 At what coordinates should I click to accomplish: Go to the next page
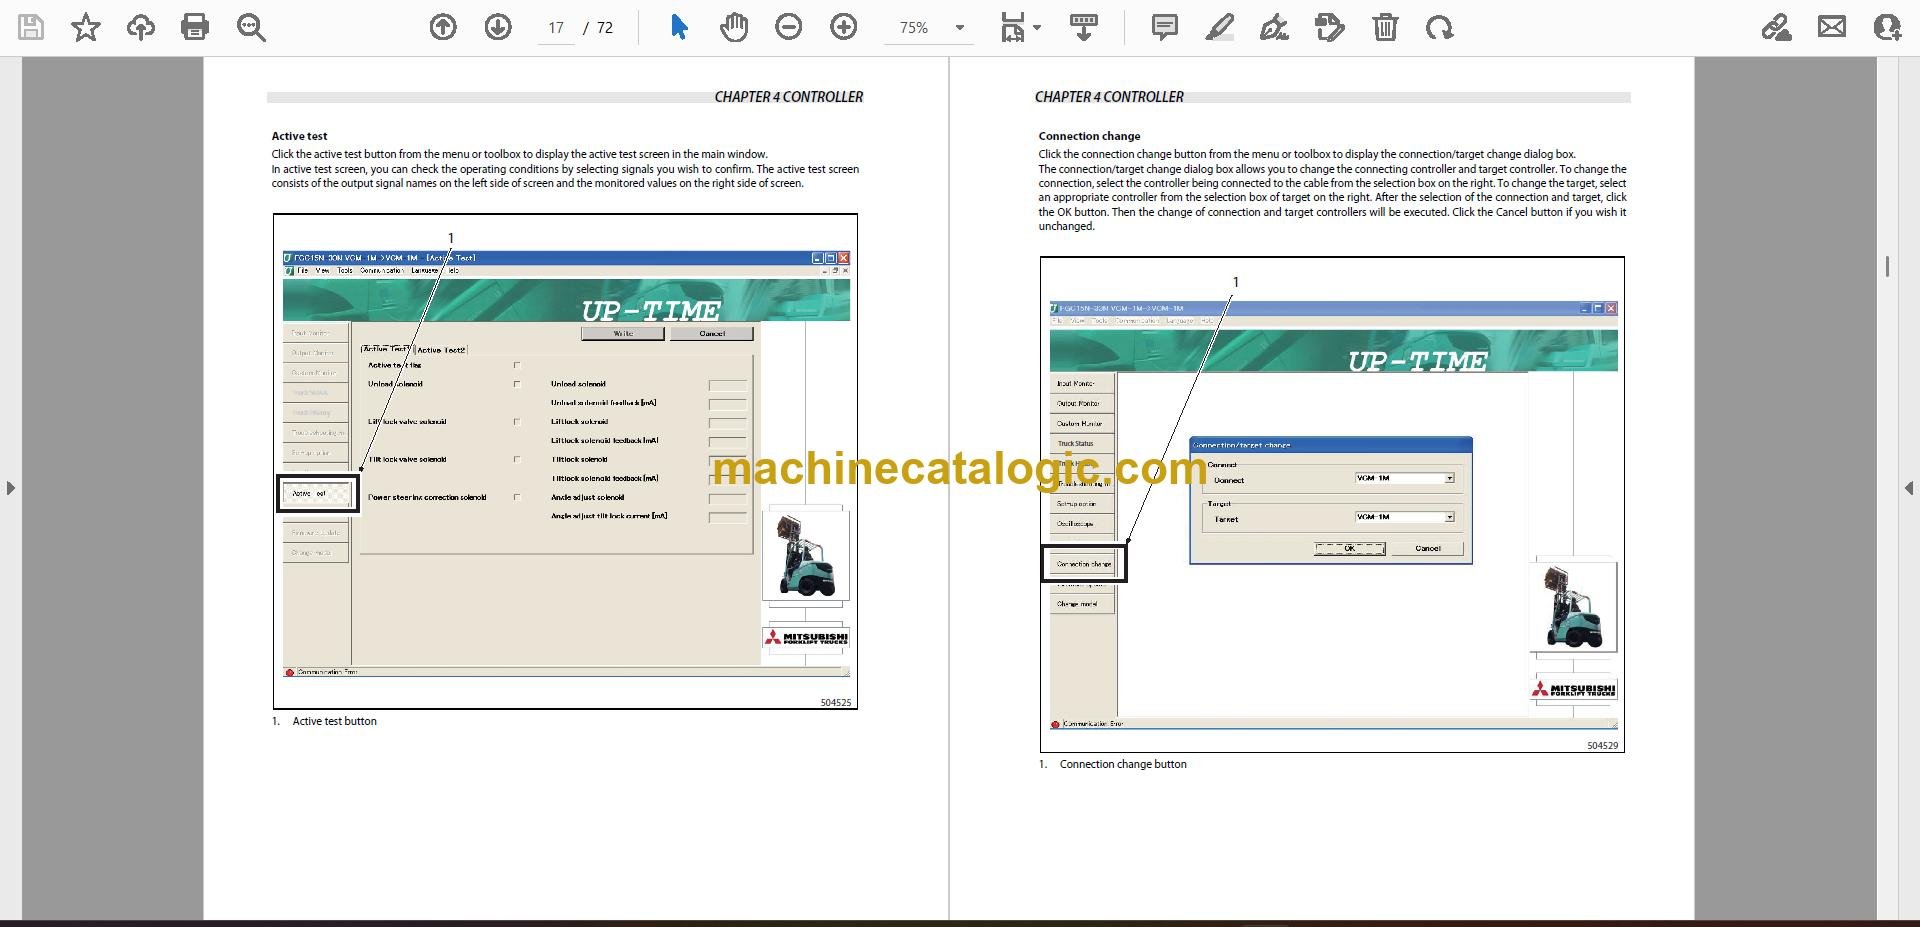498,27
